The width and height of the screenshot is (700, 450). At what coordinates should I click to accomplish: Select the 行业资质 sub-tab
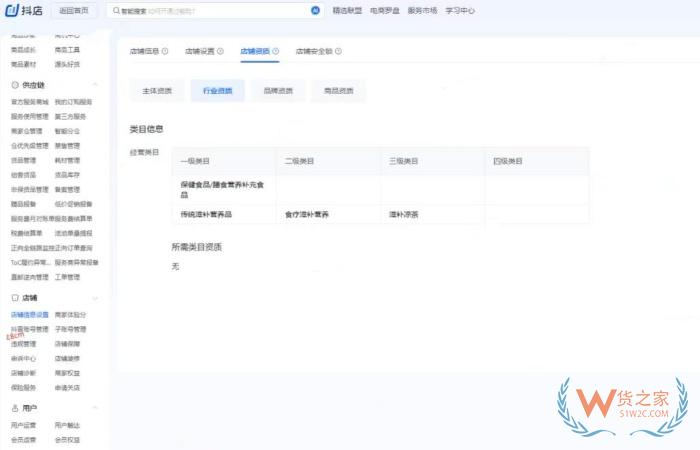tap(217, 91)
